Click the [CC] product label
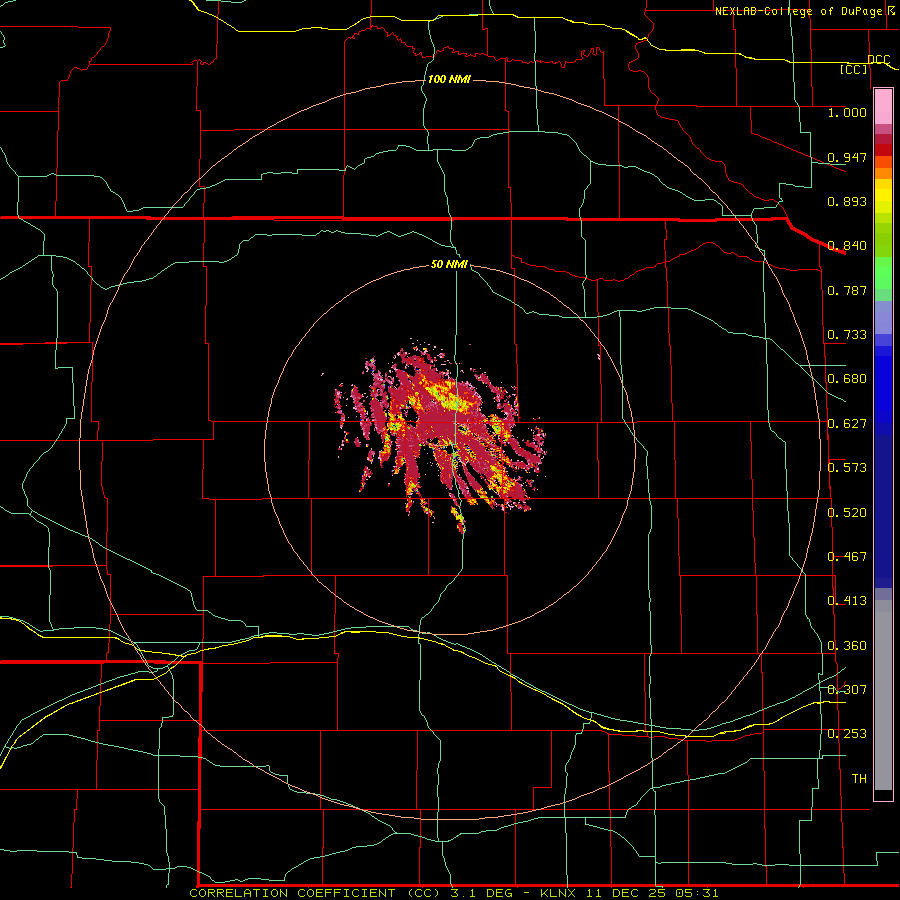This screenshot has height=900, width=900. pos(854,69)
